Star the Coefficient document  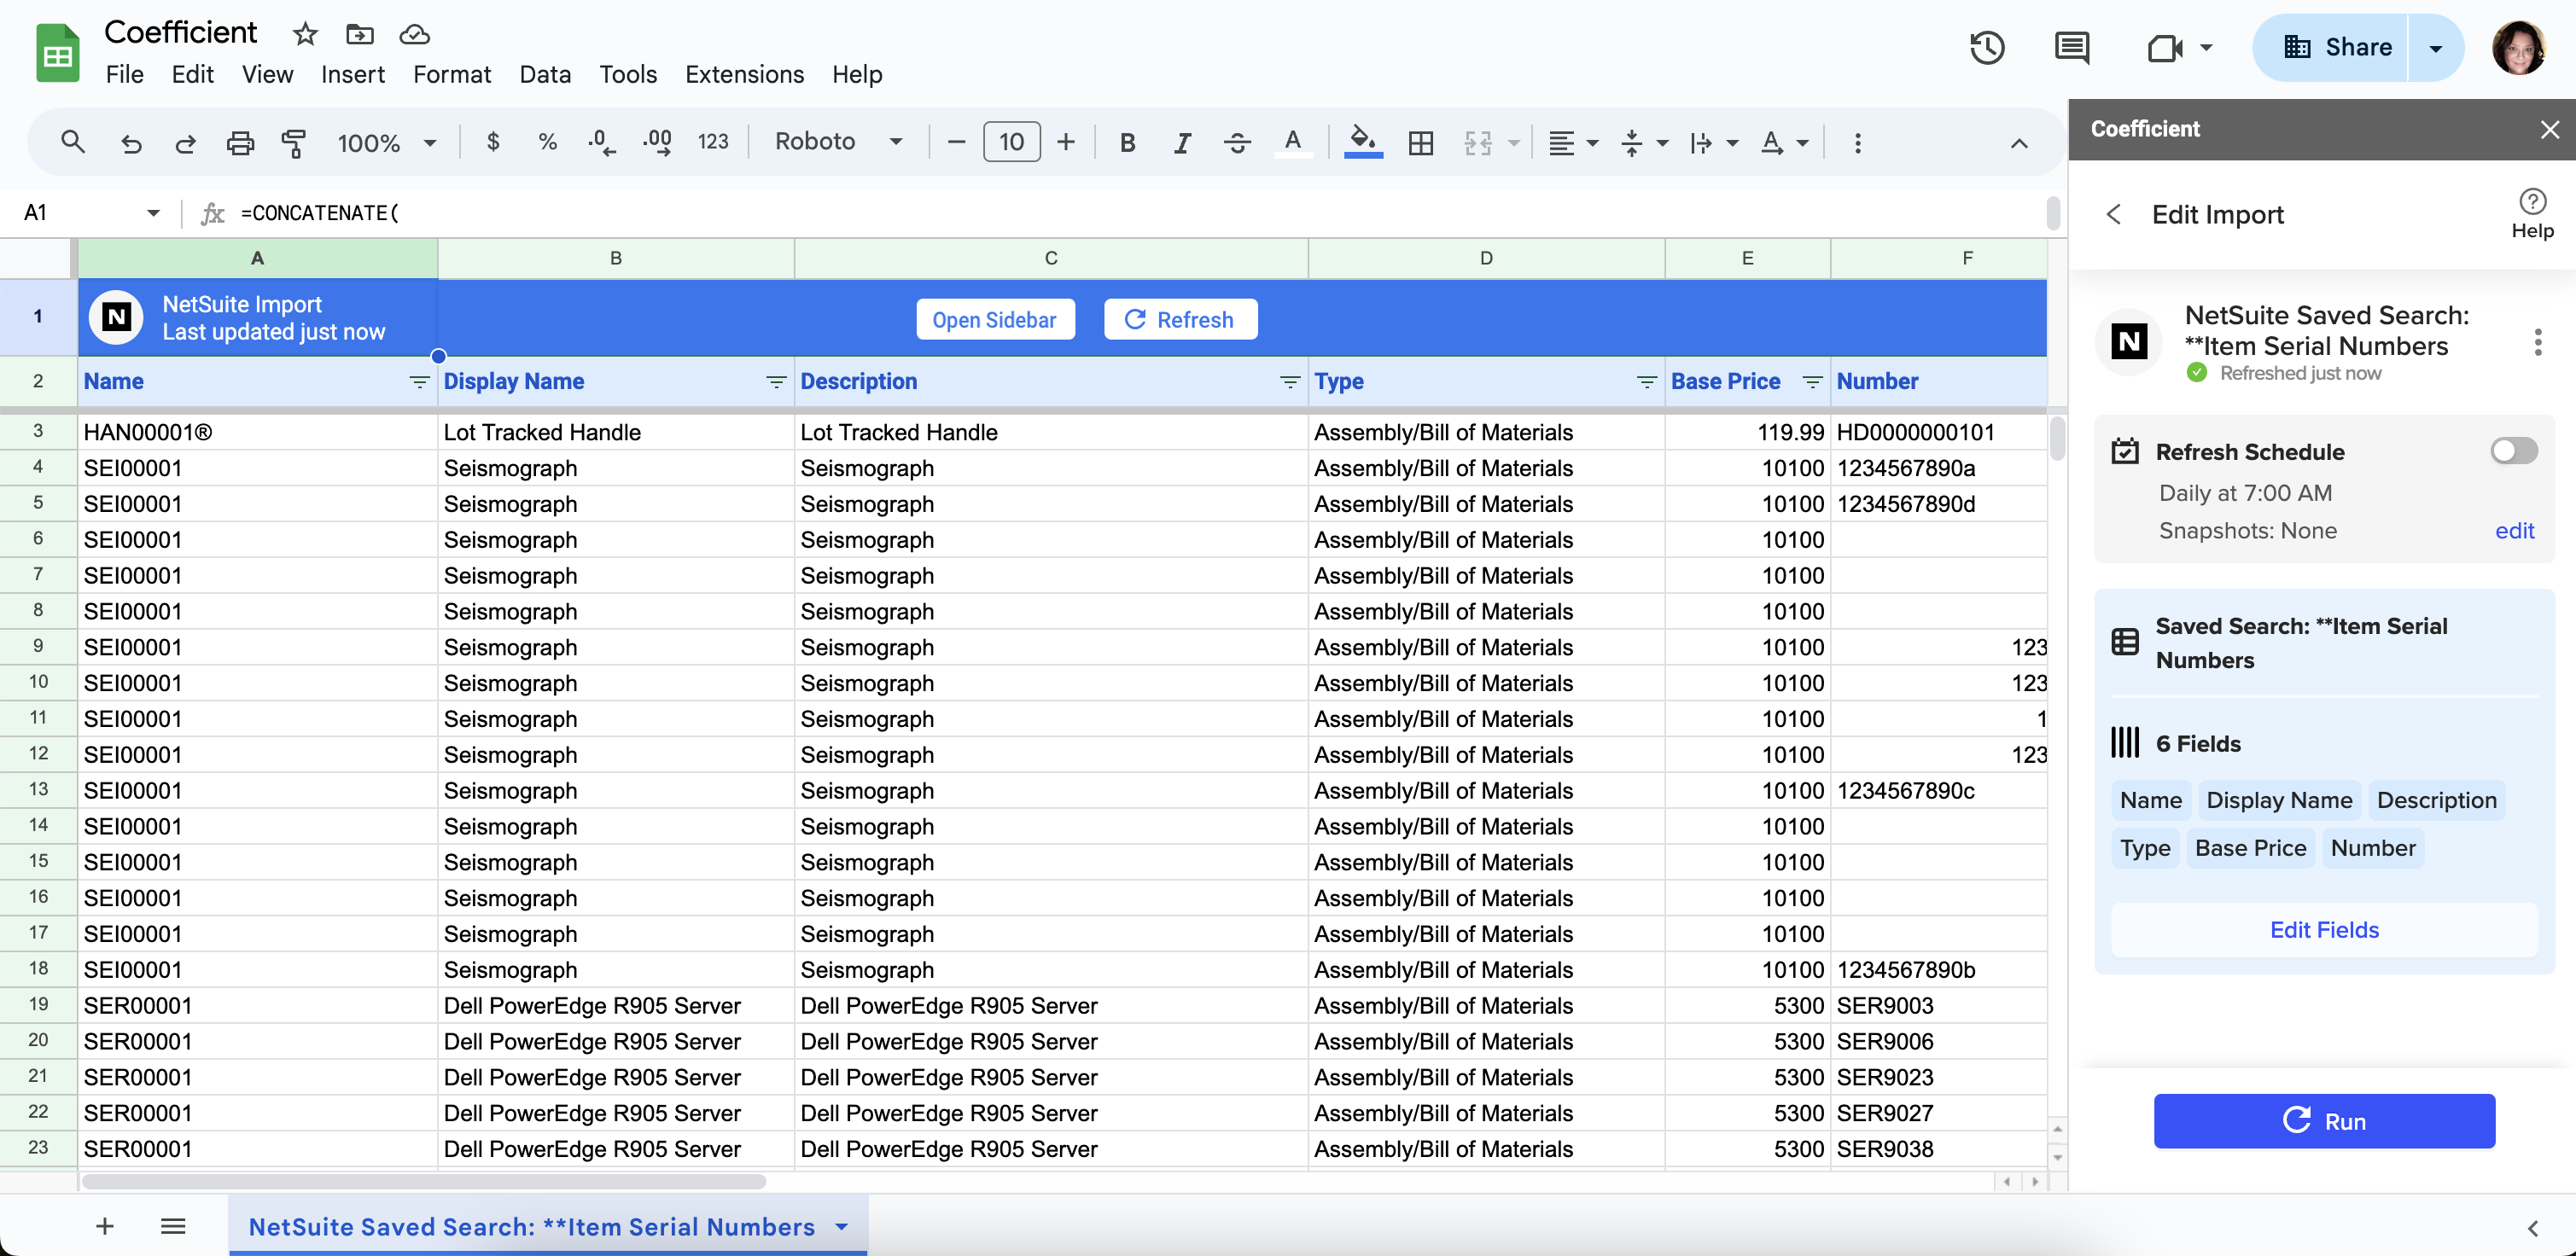pyautogui.click(x=305, y=34)
